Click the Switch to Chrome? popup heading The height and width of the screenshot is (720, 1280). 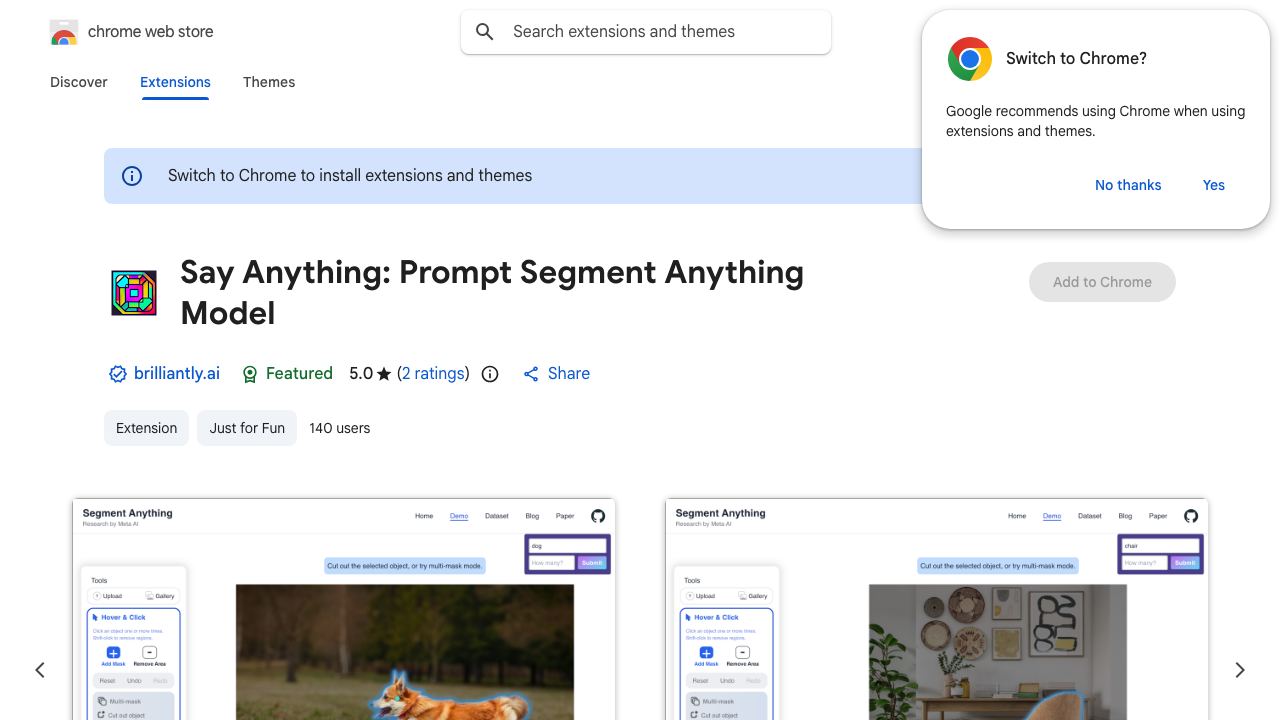click(1076, 59)
